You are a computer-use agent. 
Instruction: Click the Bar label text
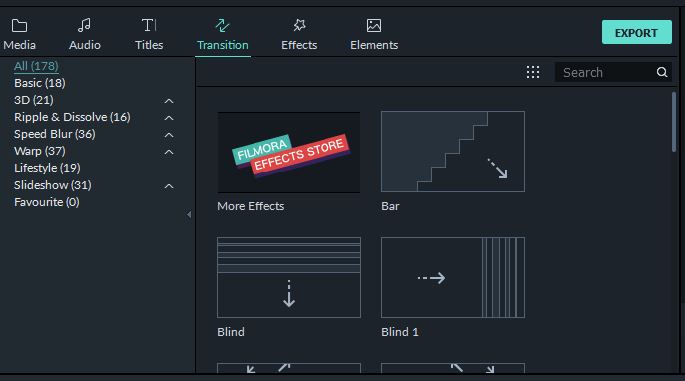click(x=390, y=206)
